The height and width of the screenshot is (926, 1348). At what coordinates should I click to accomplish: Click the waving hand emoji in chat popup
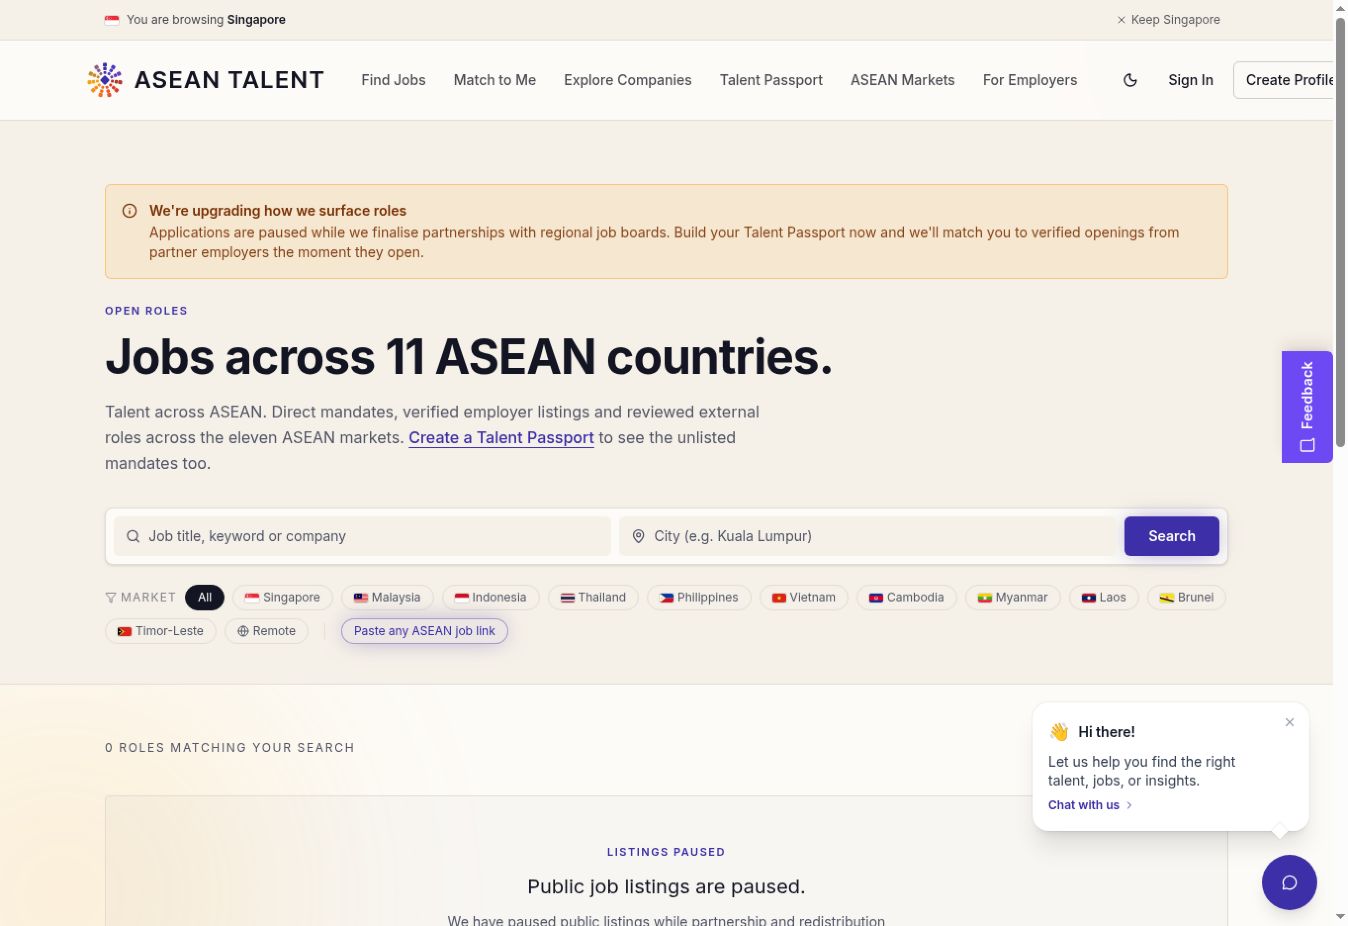click(1059, 732)
